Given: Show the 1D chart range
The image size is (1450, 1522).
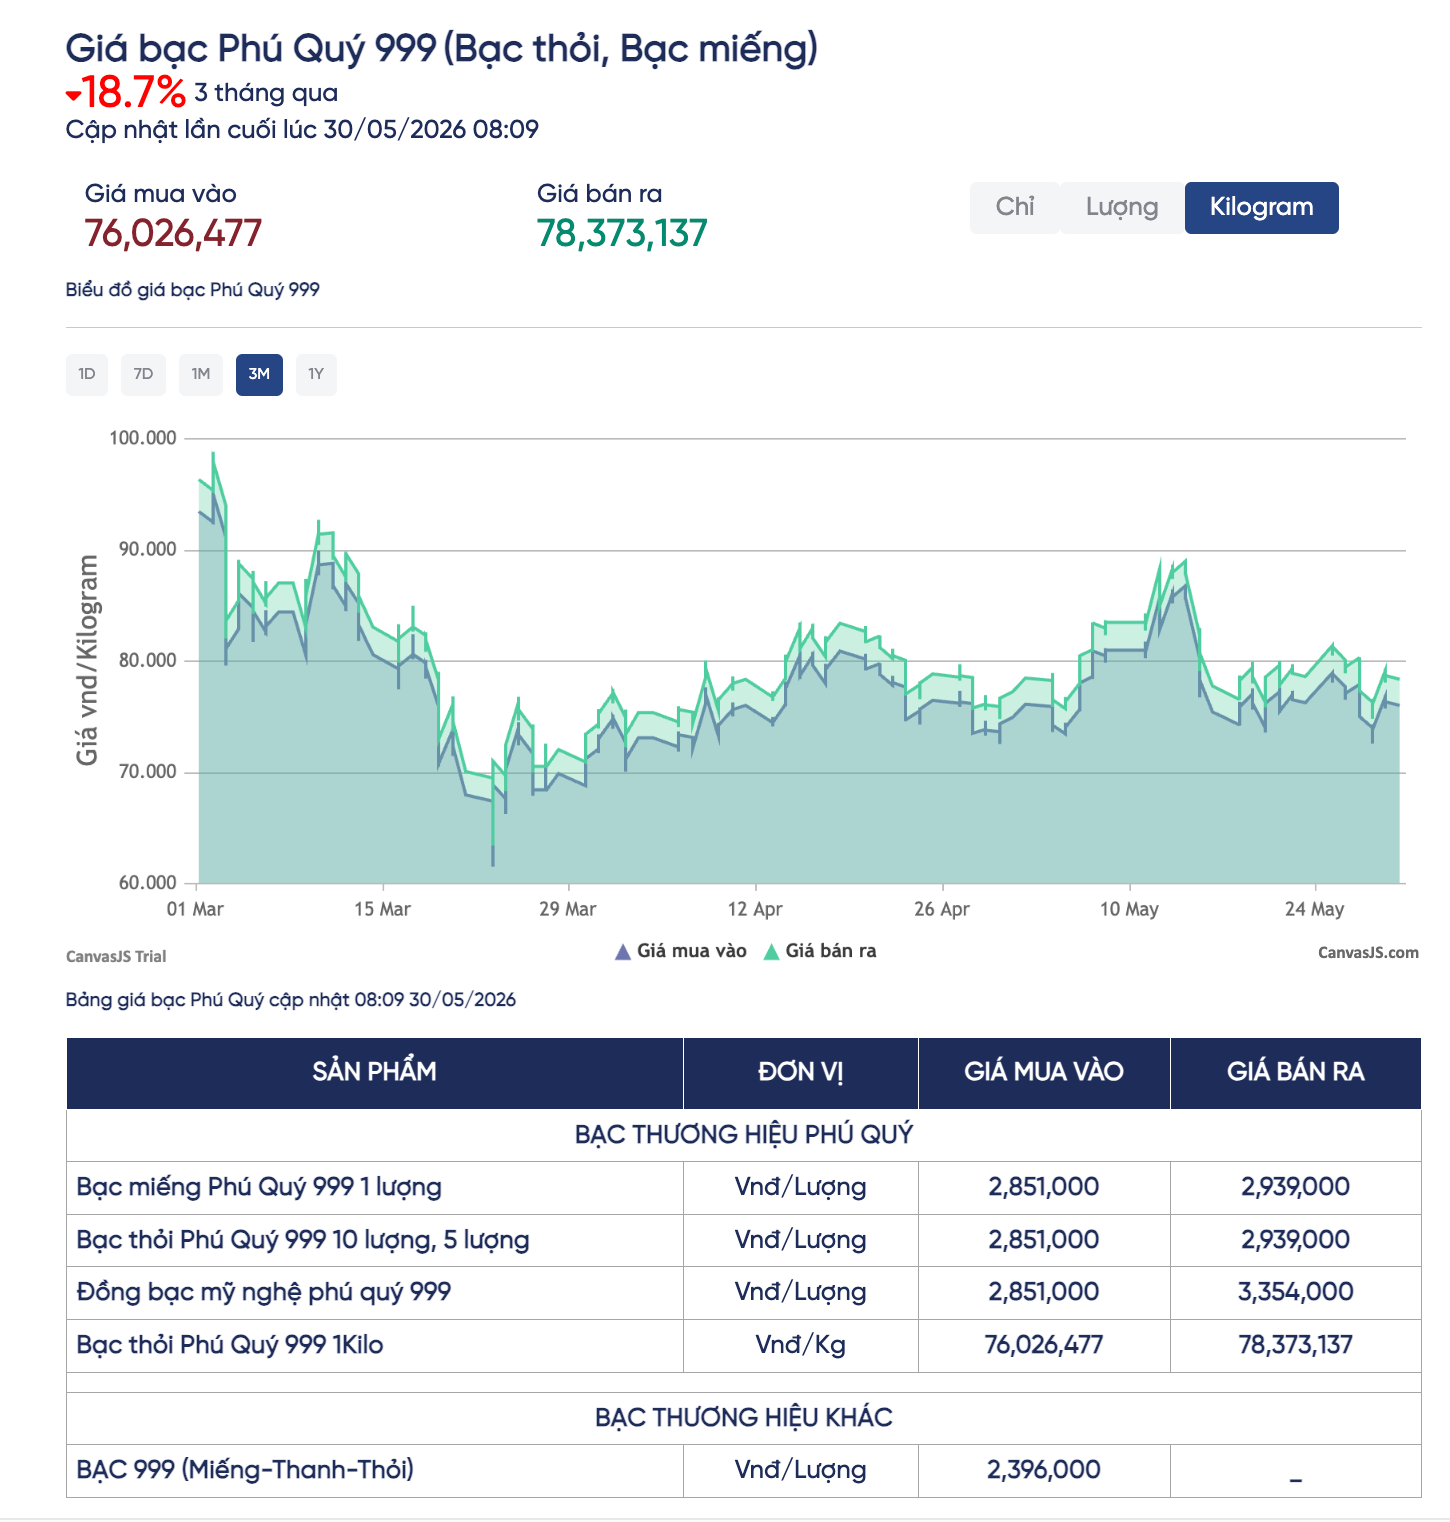Looking at the screenshot, I should click(x=87, y=374).
